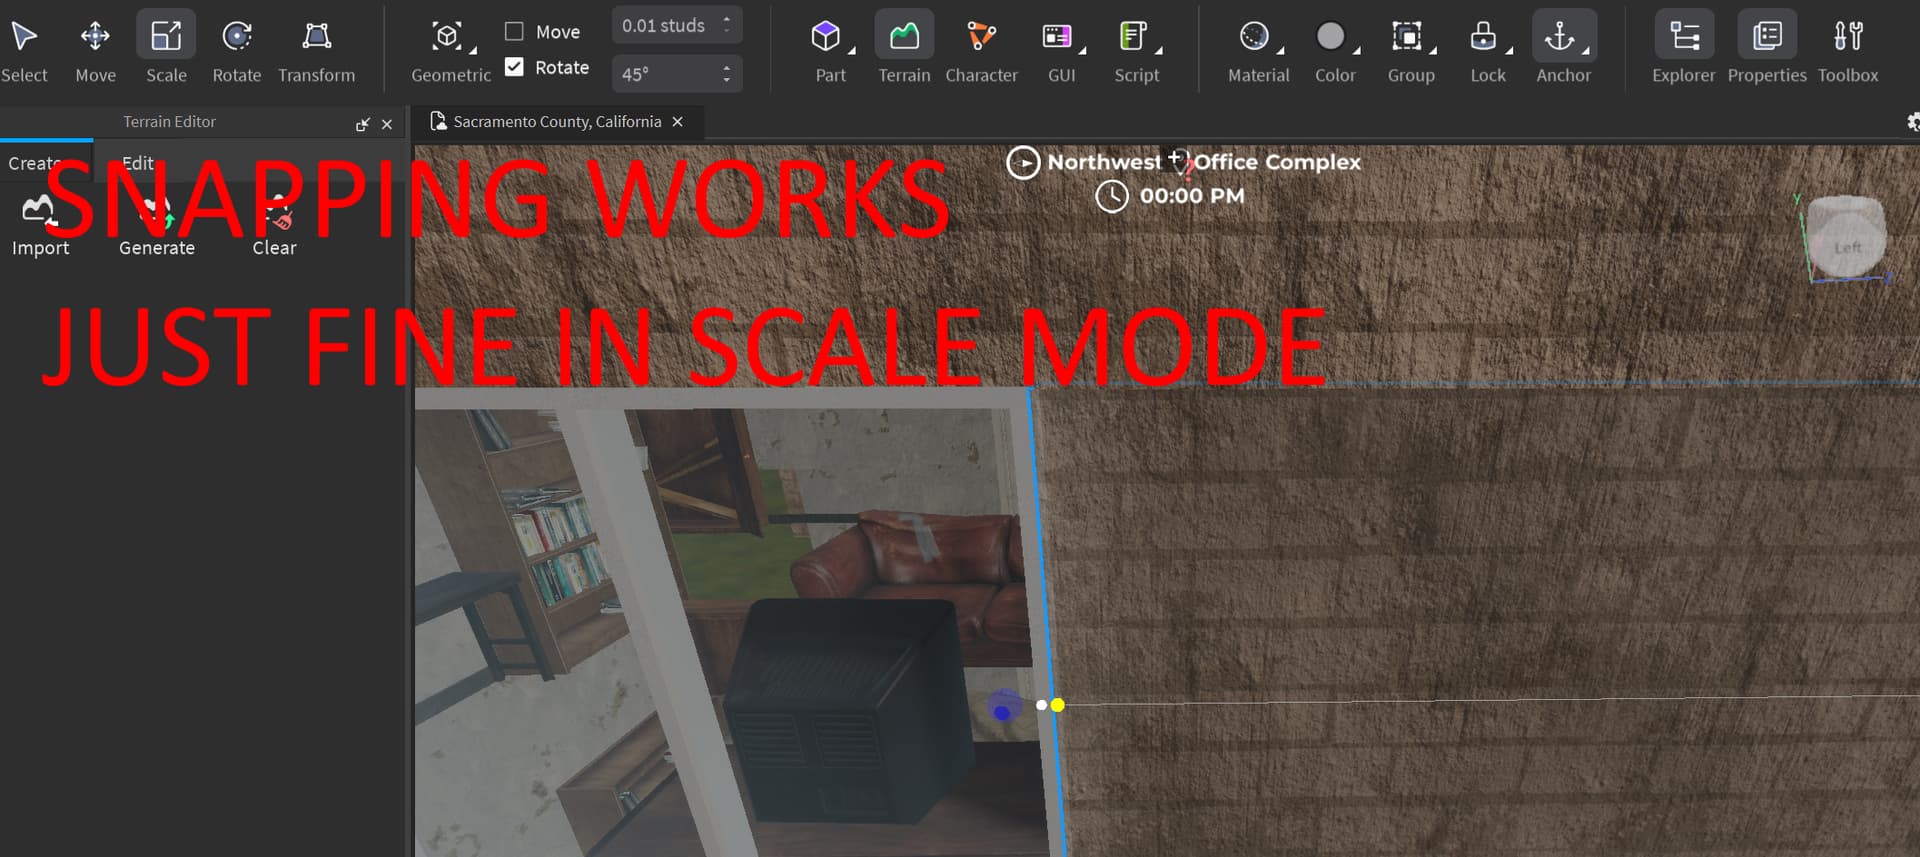Viewport: 1920px width, 857px height.
Task: Expand the GUI dropdown arrow
Action: click(x=1082, y=50)
